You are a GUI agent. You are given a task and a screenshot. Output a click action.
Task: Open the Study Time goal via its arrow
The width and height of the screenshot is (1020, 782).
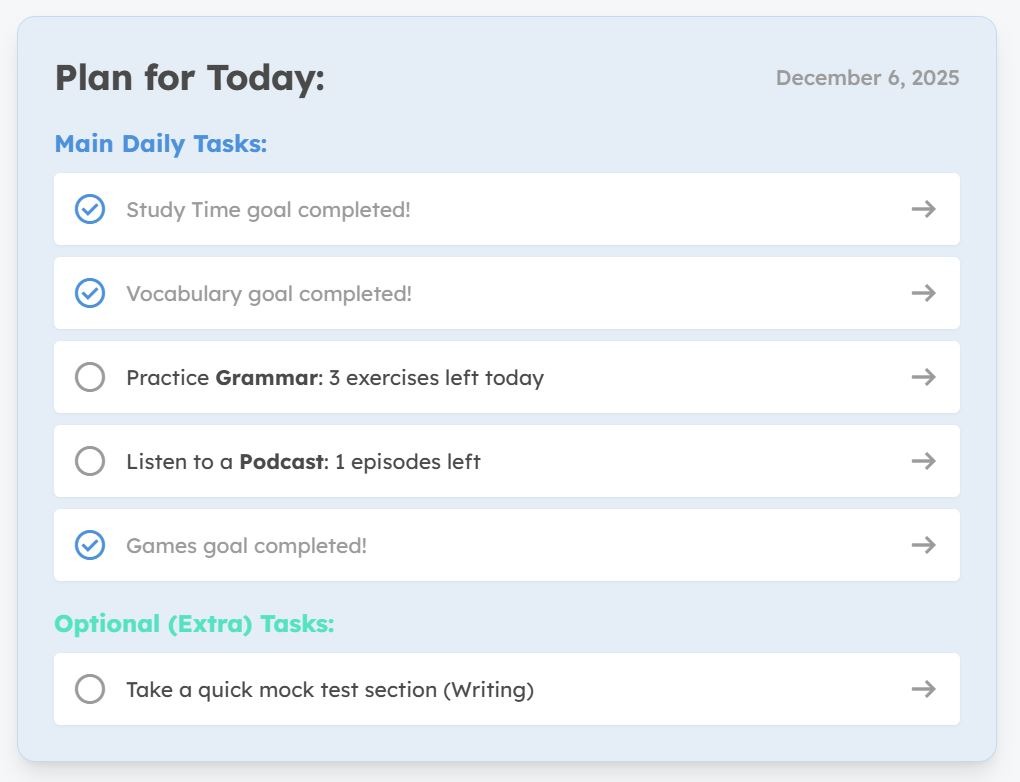(x=923, y=209)
